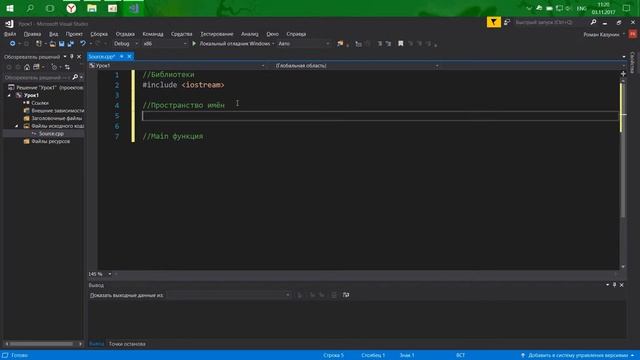Click the Quick Launch magnifier icon
Image resolution: width=640 pixels, height=360 pixels.
click(593, 22)
